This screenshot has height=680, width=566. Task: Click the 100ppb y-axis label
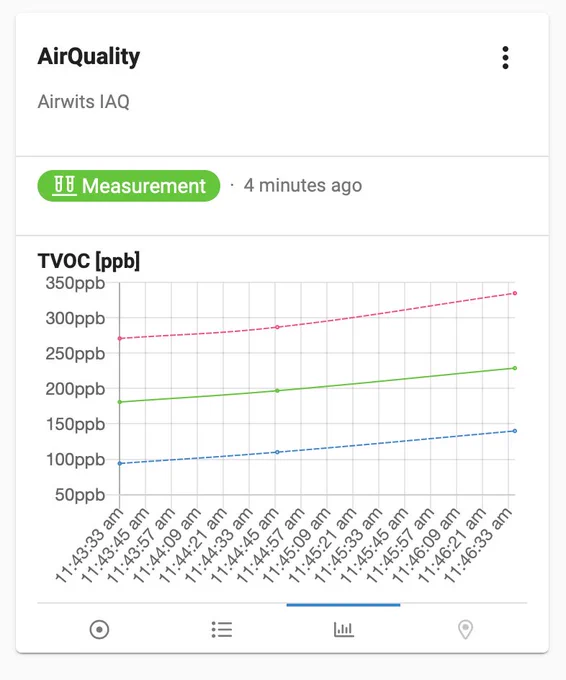(75, 459)
